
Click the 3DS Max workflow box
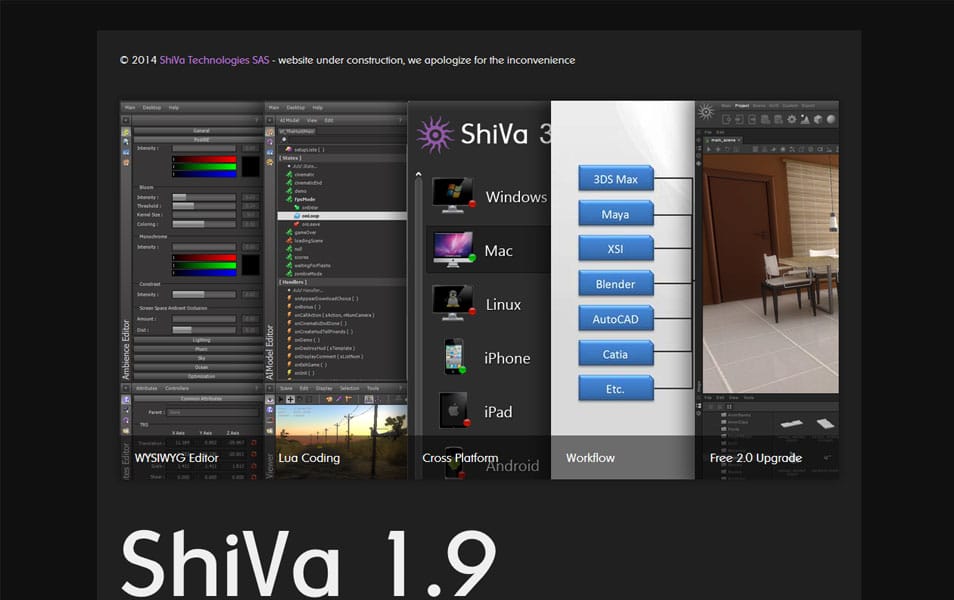[x=616, y=179]
